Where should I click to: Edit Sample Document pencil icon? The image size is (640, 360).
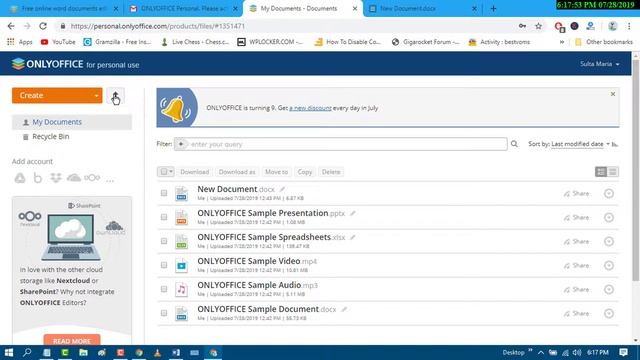pyautogui.click(x=344, y=309)
